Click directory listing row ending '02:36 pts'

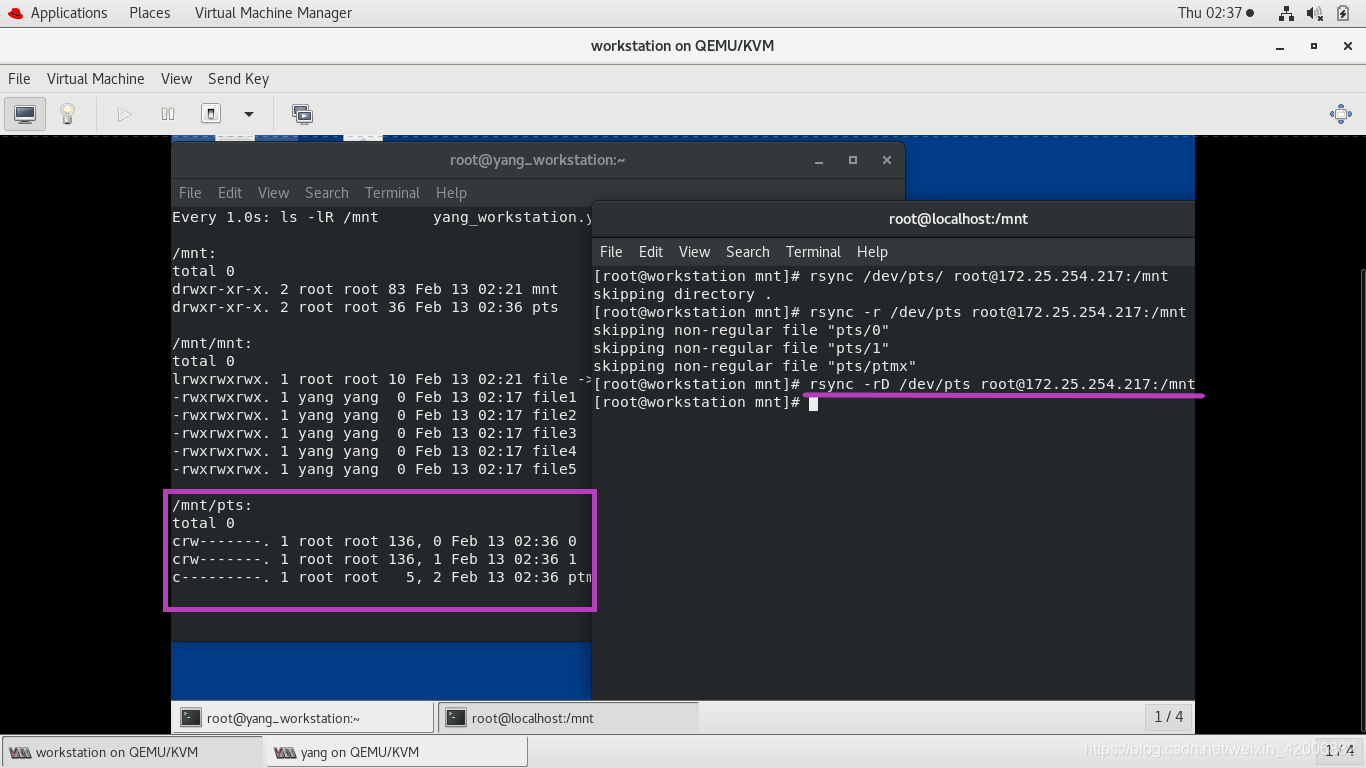[365, 307]
